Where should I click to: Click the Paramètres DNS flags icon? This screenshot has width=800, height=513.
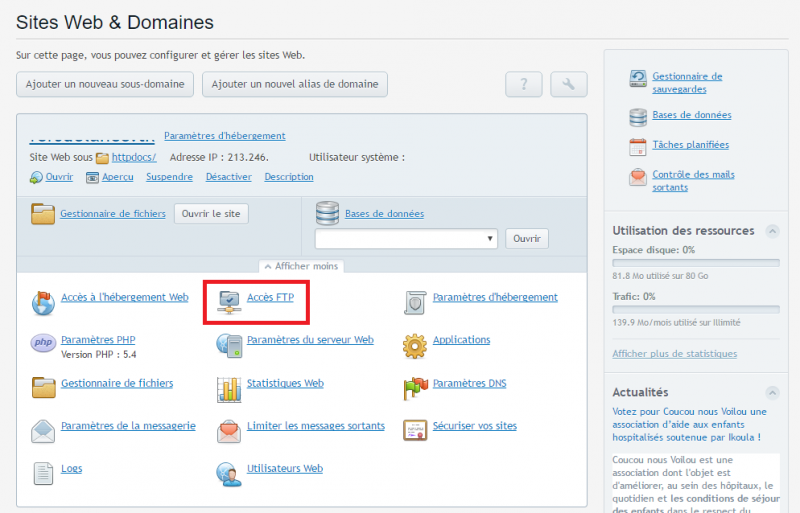point(415,388)
